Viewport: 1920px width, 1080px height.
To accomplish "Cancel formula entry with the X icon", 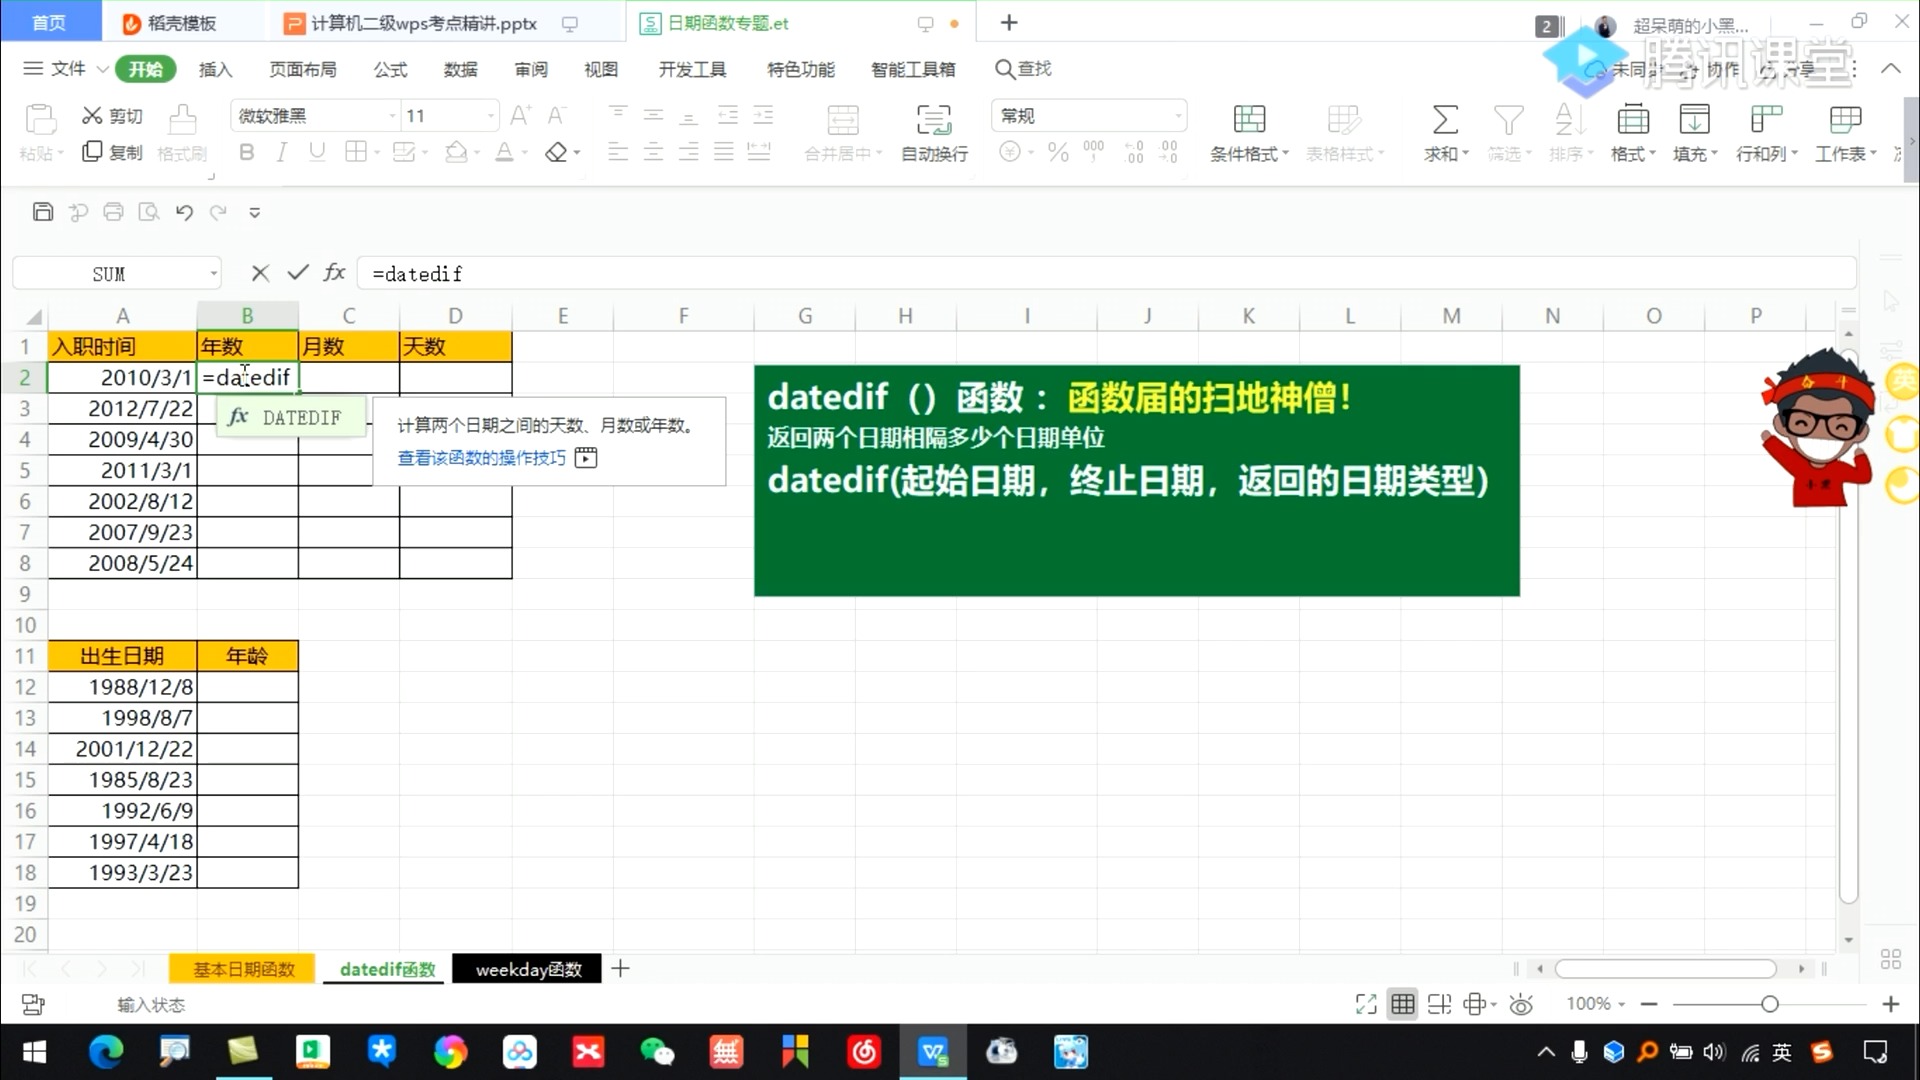I will [260, 273].
